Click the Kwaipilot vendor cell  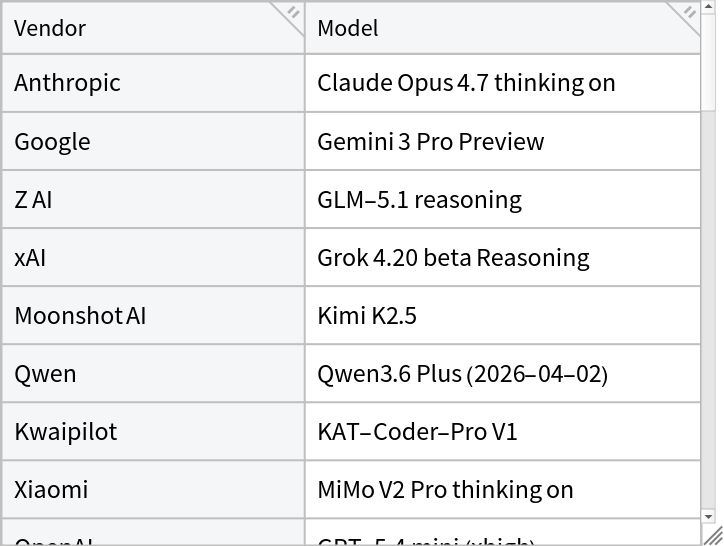(153, 431)
